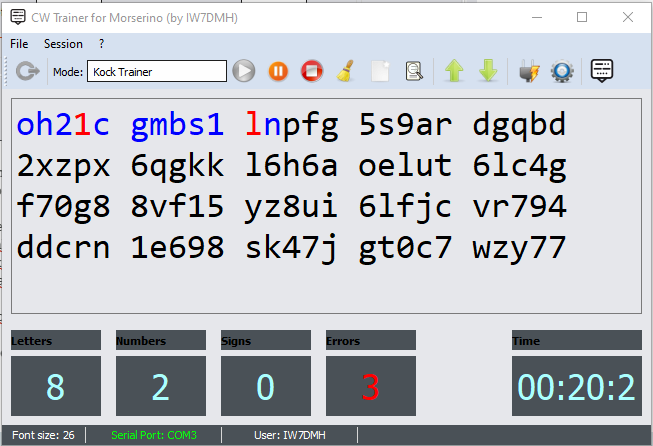Click the word oh21c in text area

coord(63,124)
